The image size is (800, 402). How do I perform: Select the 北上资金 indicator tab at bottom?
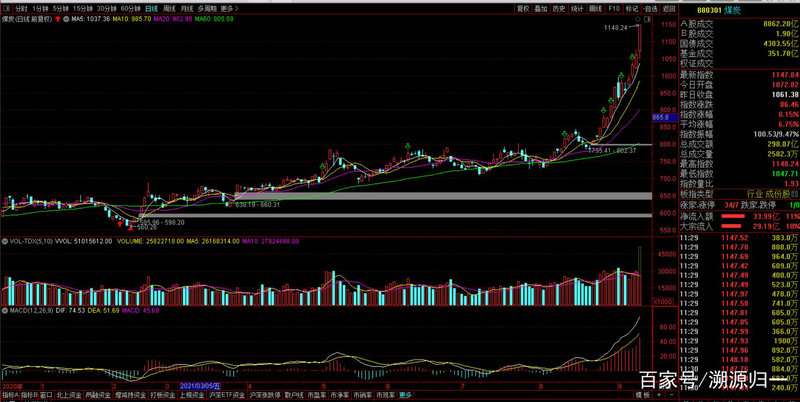click(x=71, y=395)
